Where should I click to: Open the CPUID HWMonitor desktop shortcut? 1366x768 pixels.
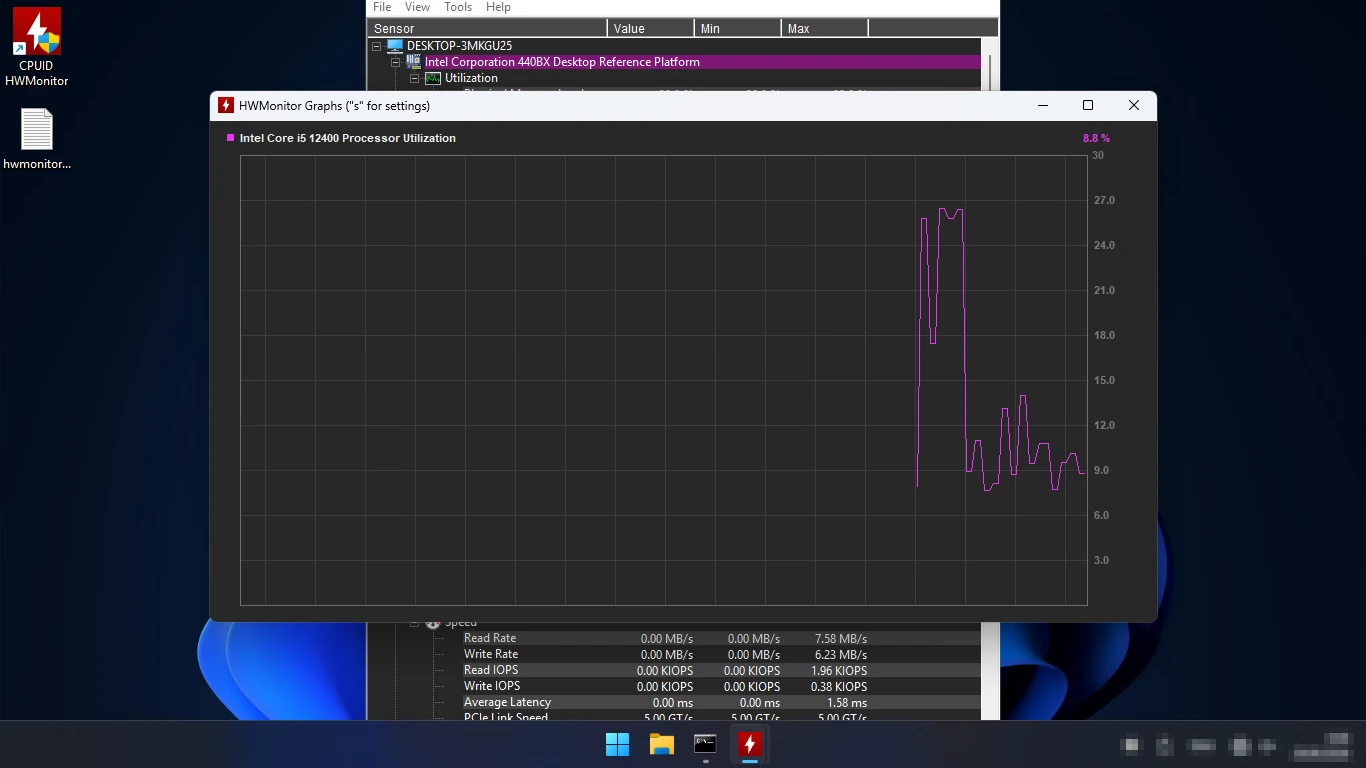(x=37, y=47)
